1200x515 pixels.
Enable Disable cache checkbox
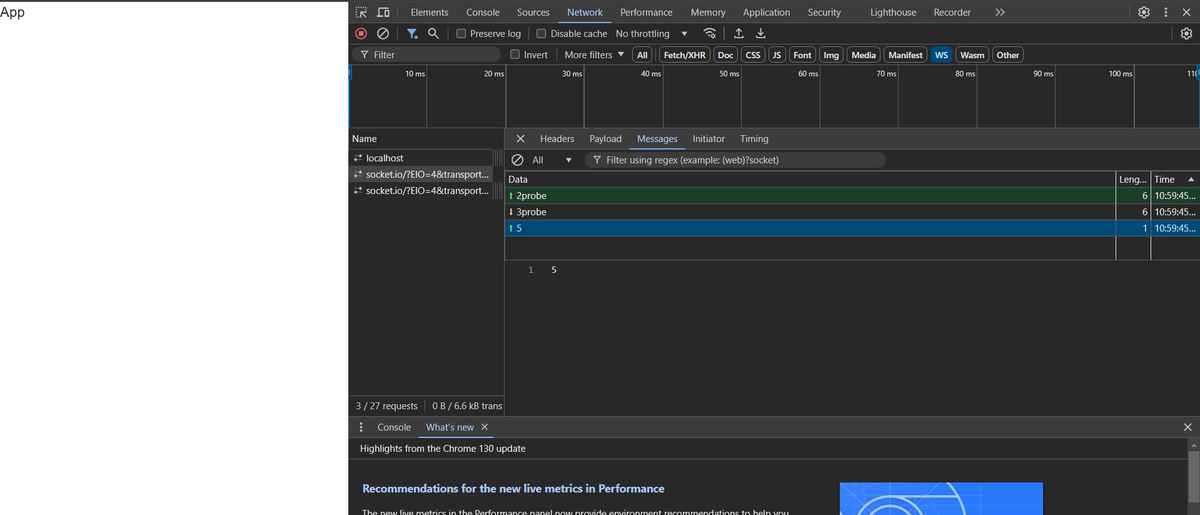point(541,33)
